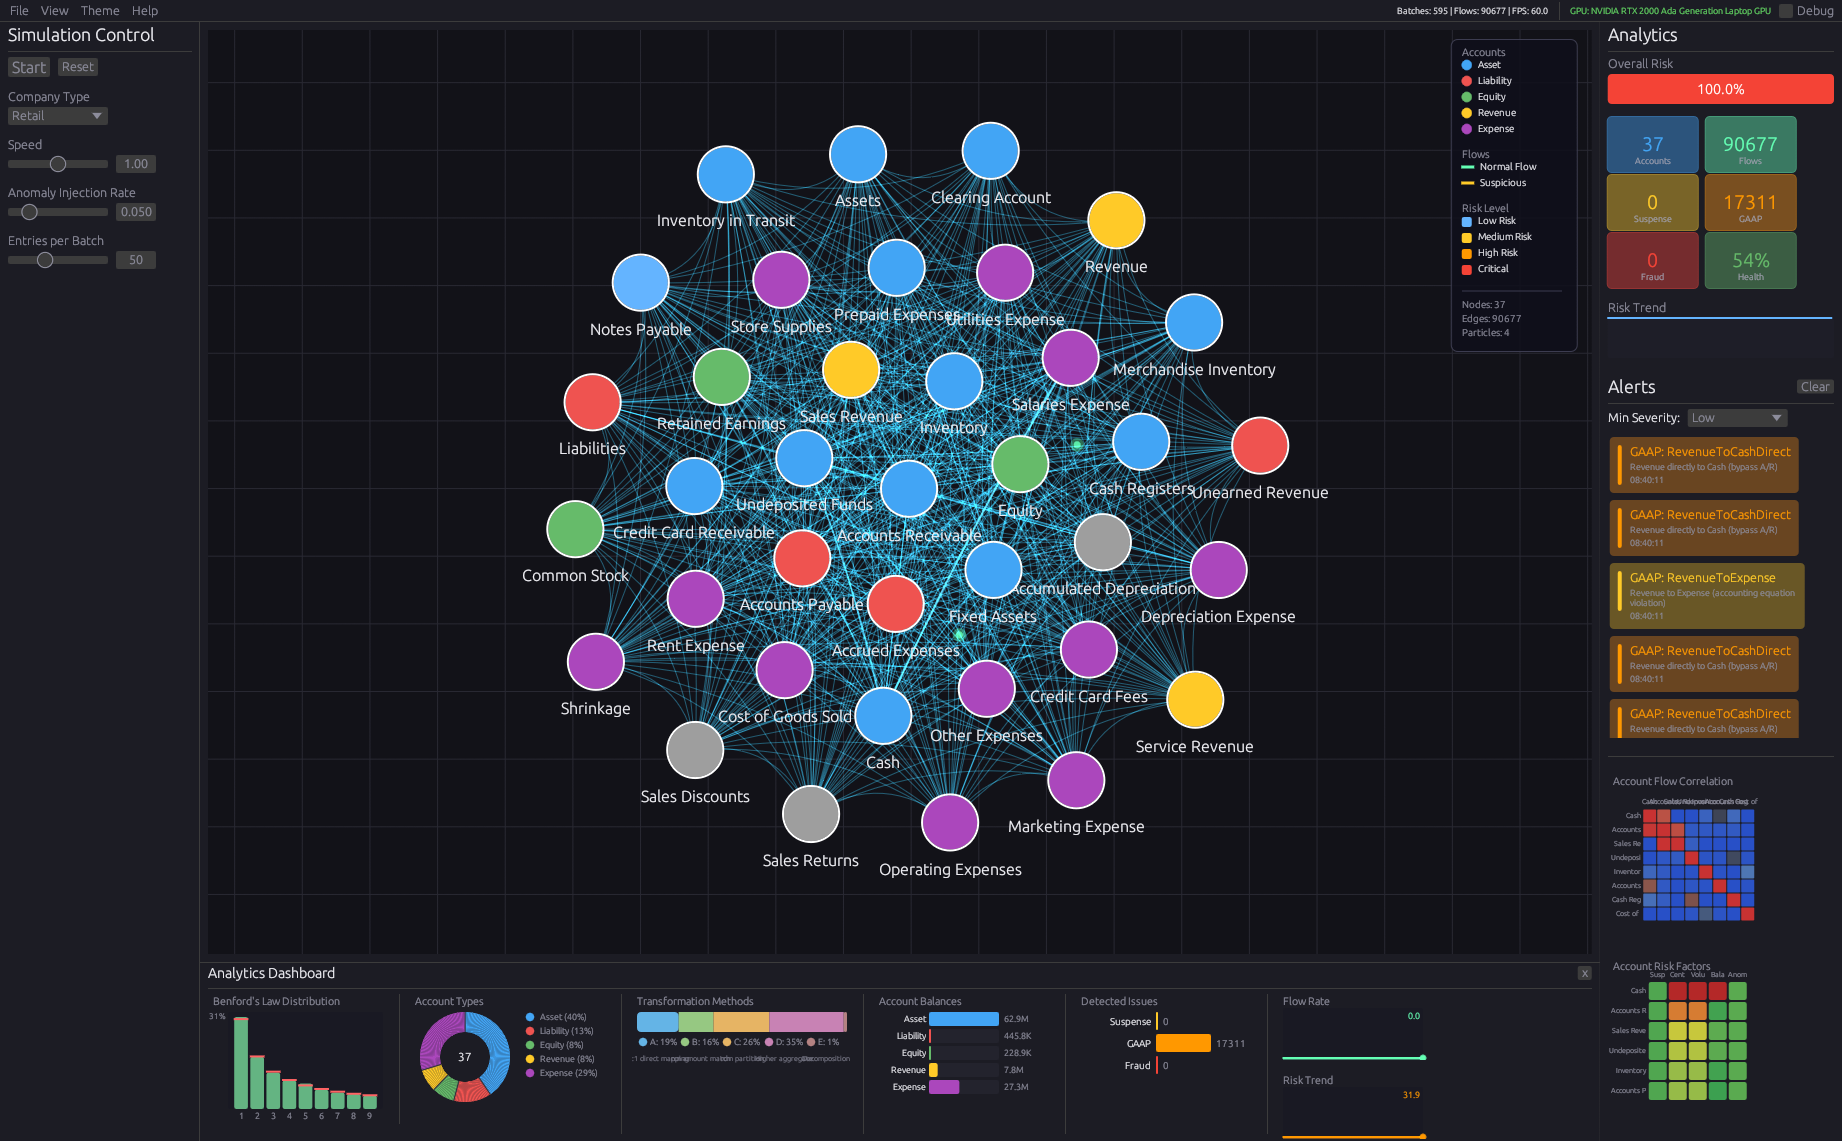Click the Merchandise Inventory node

tap(1193, 322)
